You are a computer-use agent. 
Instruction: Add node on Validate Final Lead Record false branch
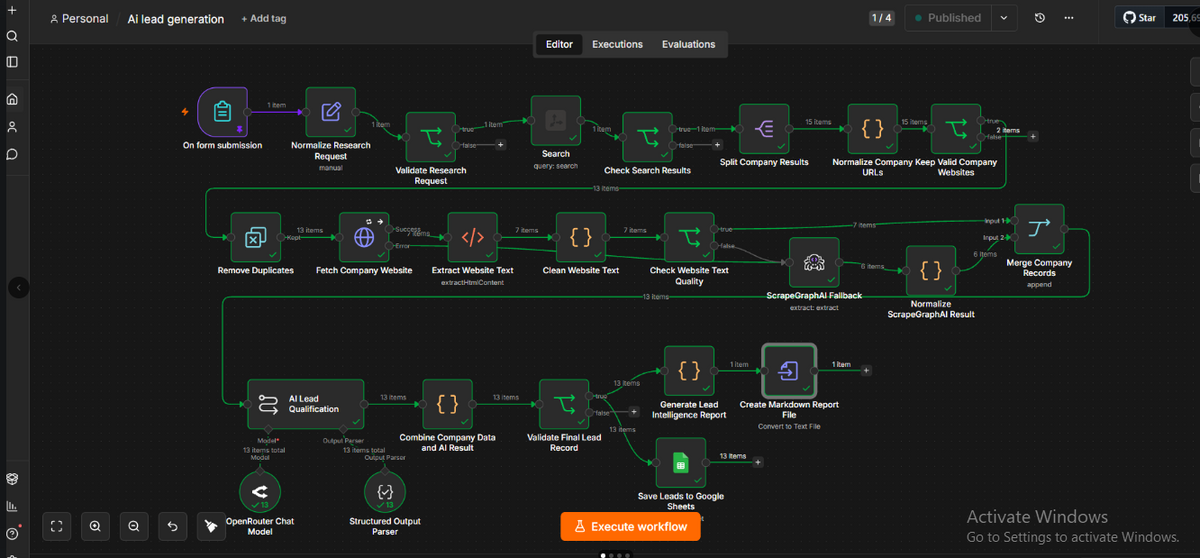pos(633,412)
